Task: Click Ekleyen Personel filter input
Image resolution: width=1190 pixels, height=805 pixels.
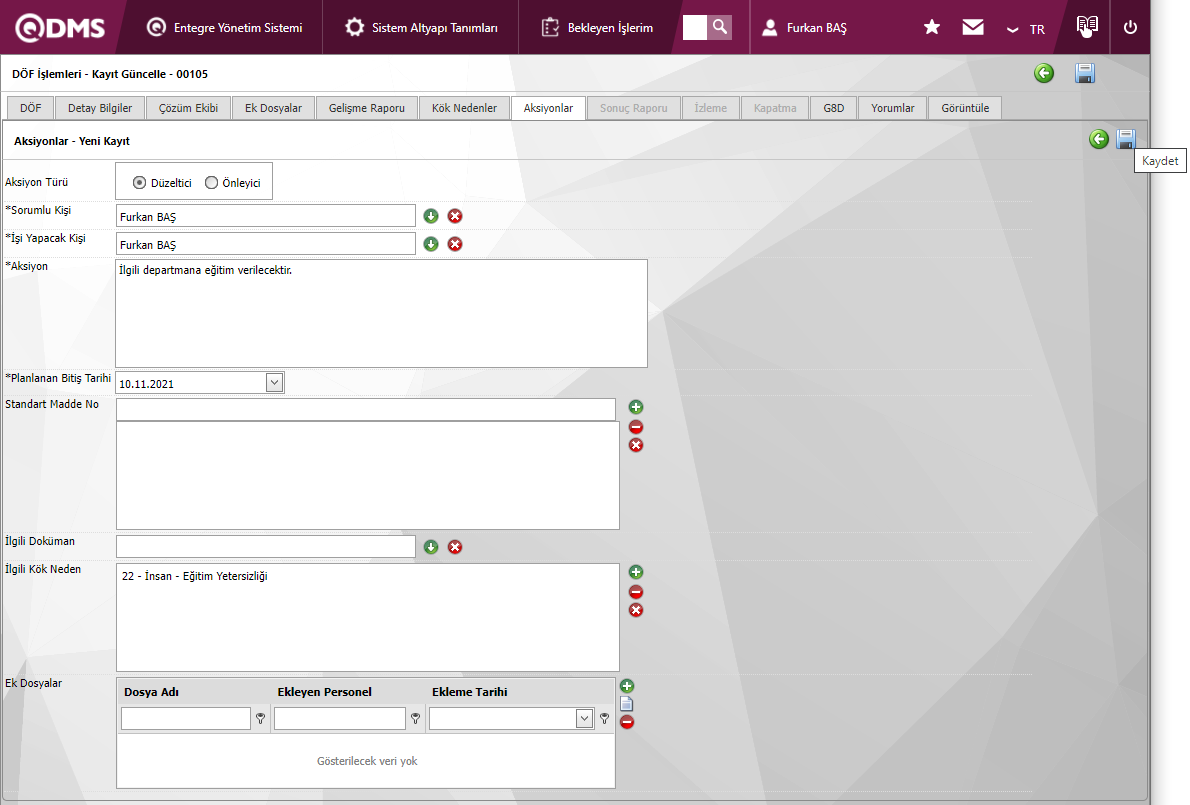Action: [340, 719]
